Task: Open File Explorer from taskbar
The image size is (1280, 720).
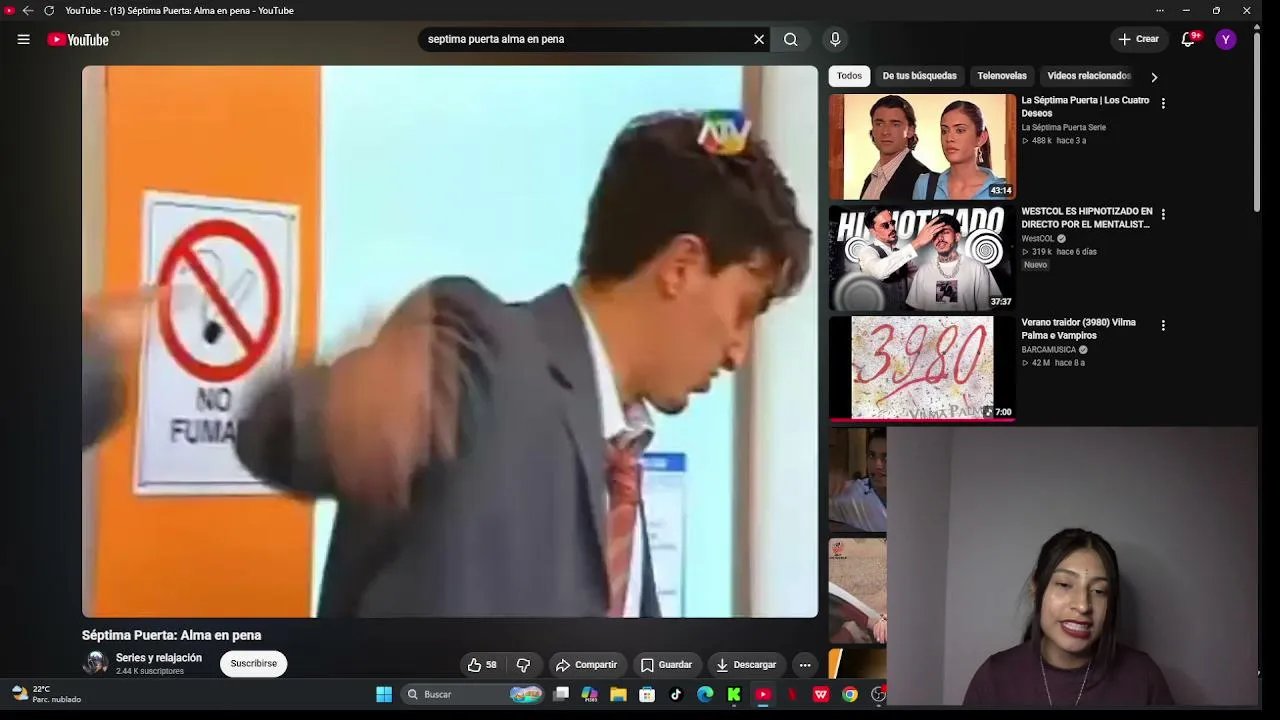Action: point(618,694)
